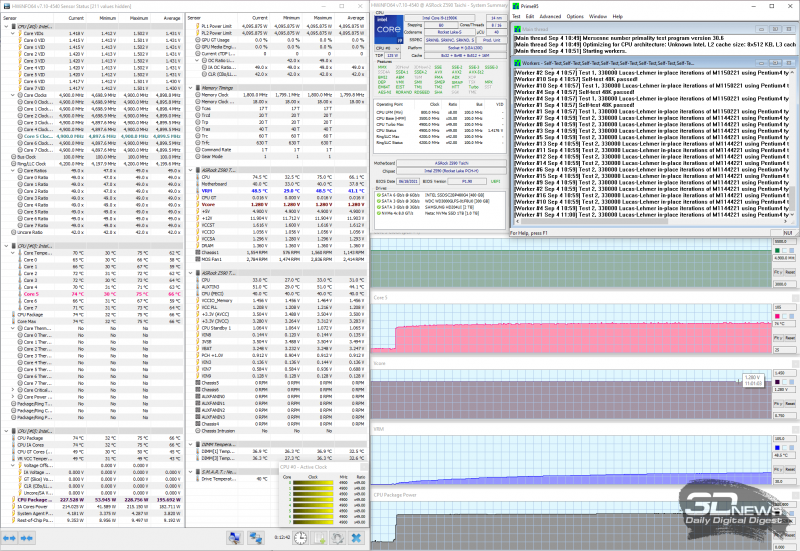
Task: Open the Edit menu in Prime95
Action: (530, 16)
